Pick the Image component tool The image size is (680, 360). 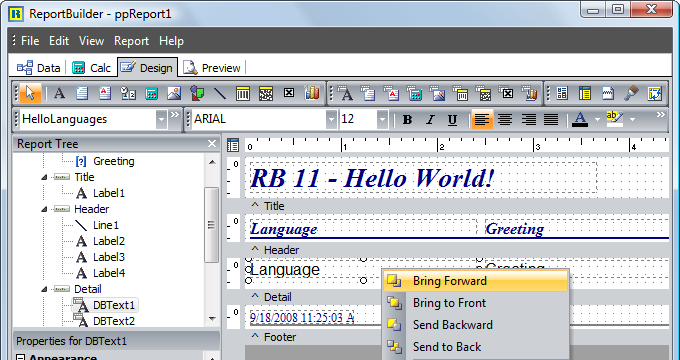[x=174, y=93]
